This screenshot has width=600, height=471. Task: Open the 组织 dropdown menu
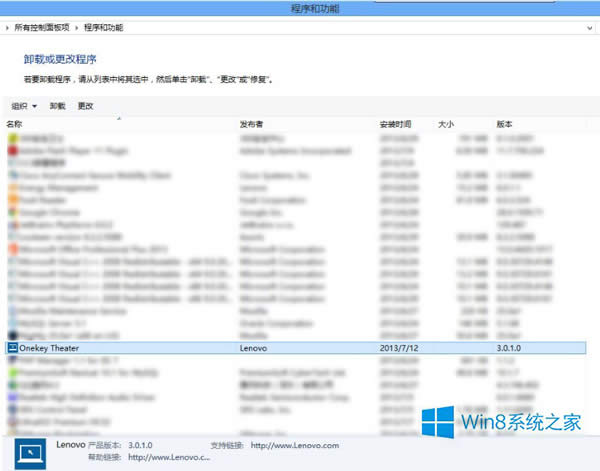[x=24, y=106]
